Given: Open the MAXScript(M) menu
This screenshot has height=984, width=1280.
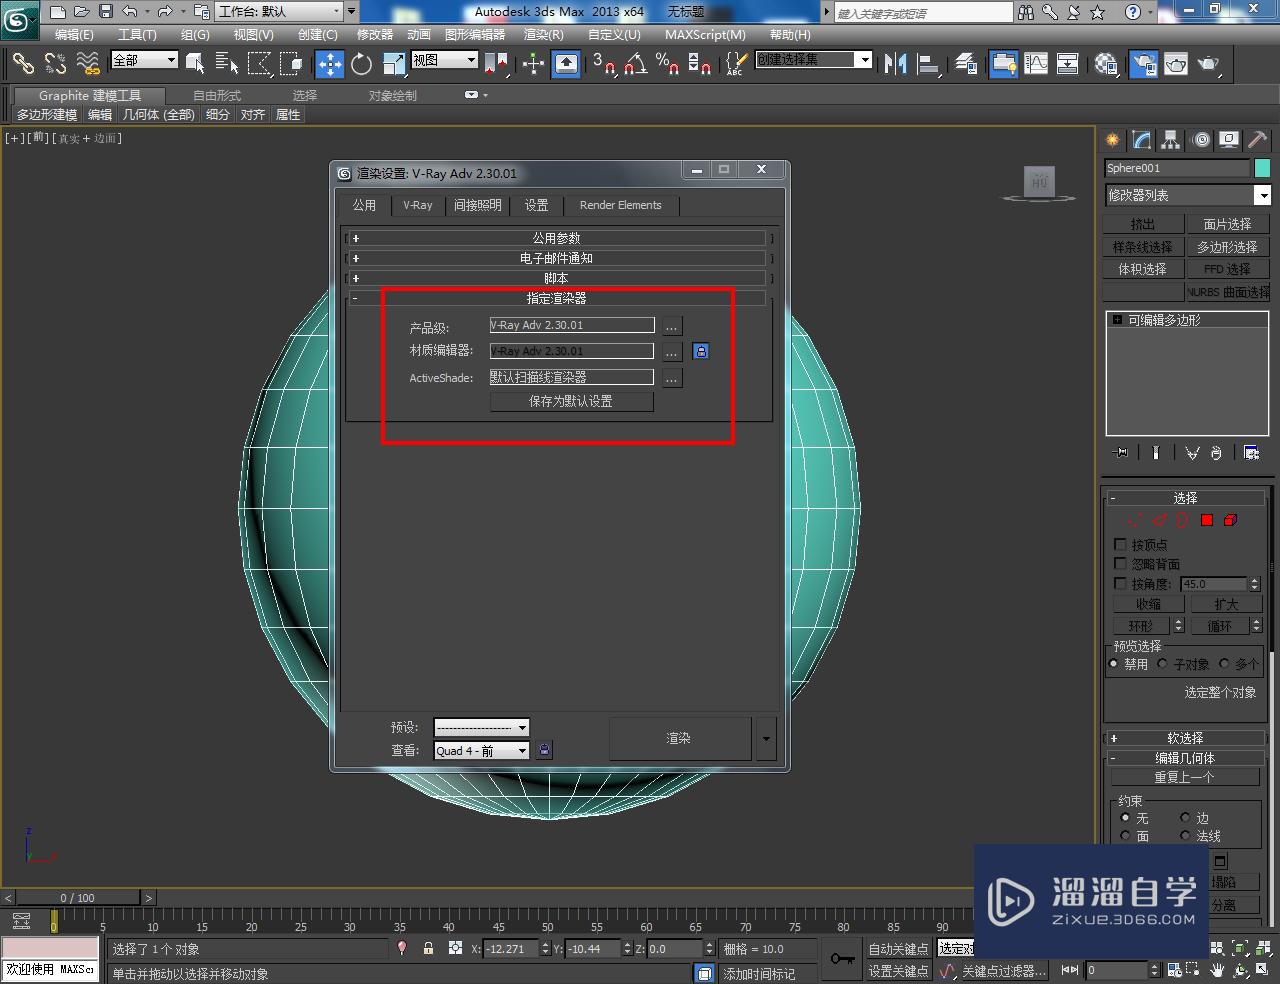Looking at the screenshot, I should pyautogui.click(x=705, y=34).
